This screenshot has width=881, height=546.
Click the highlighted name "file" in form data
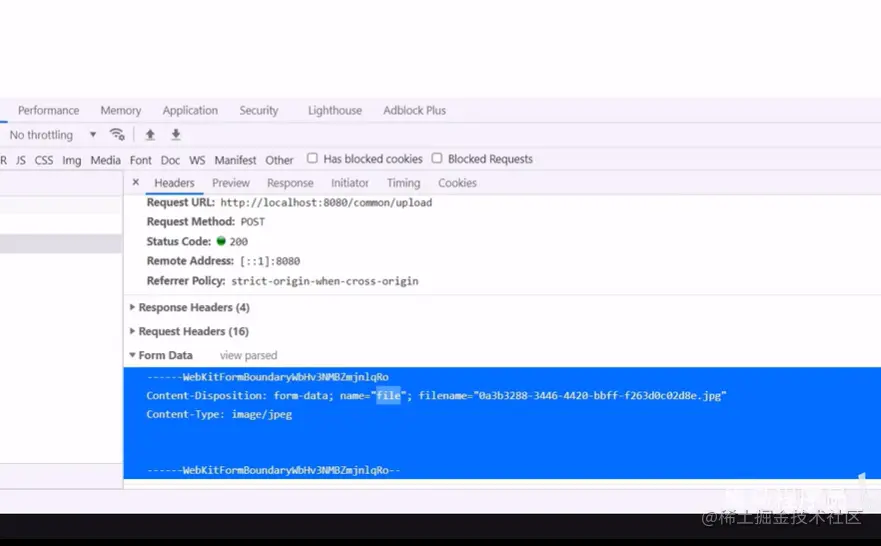click(x=388, y=395)
